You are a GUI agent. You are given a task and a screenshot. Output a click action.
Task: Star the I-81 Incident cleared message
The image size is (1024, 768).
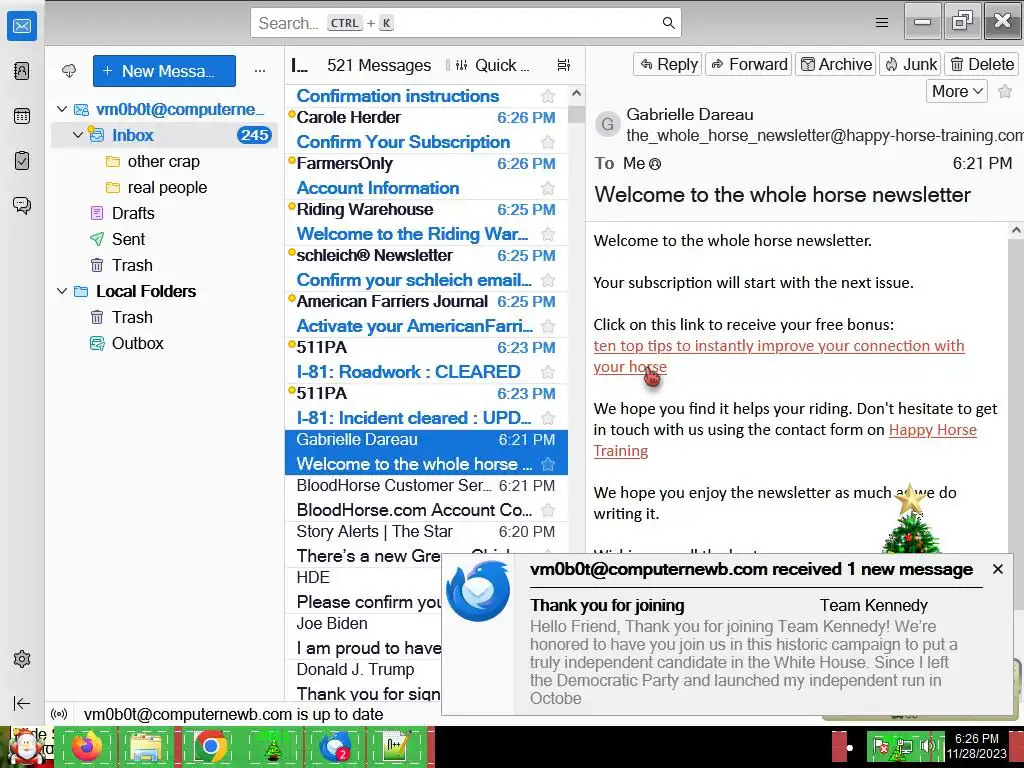click(548, 419)
